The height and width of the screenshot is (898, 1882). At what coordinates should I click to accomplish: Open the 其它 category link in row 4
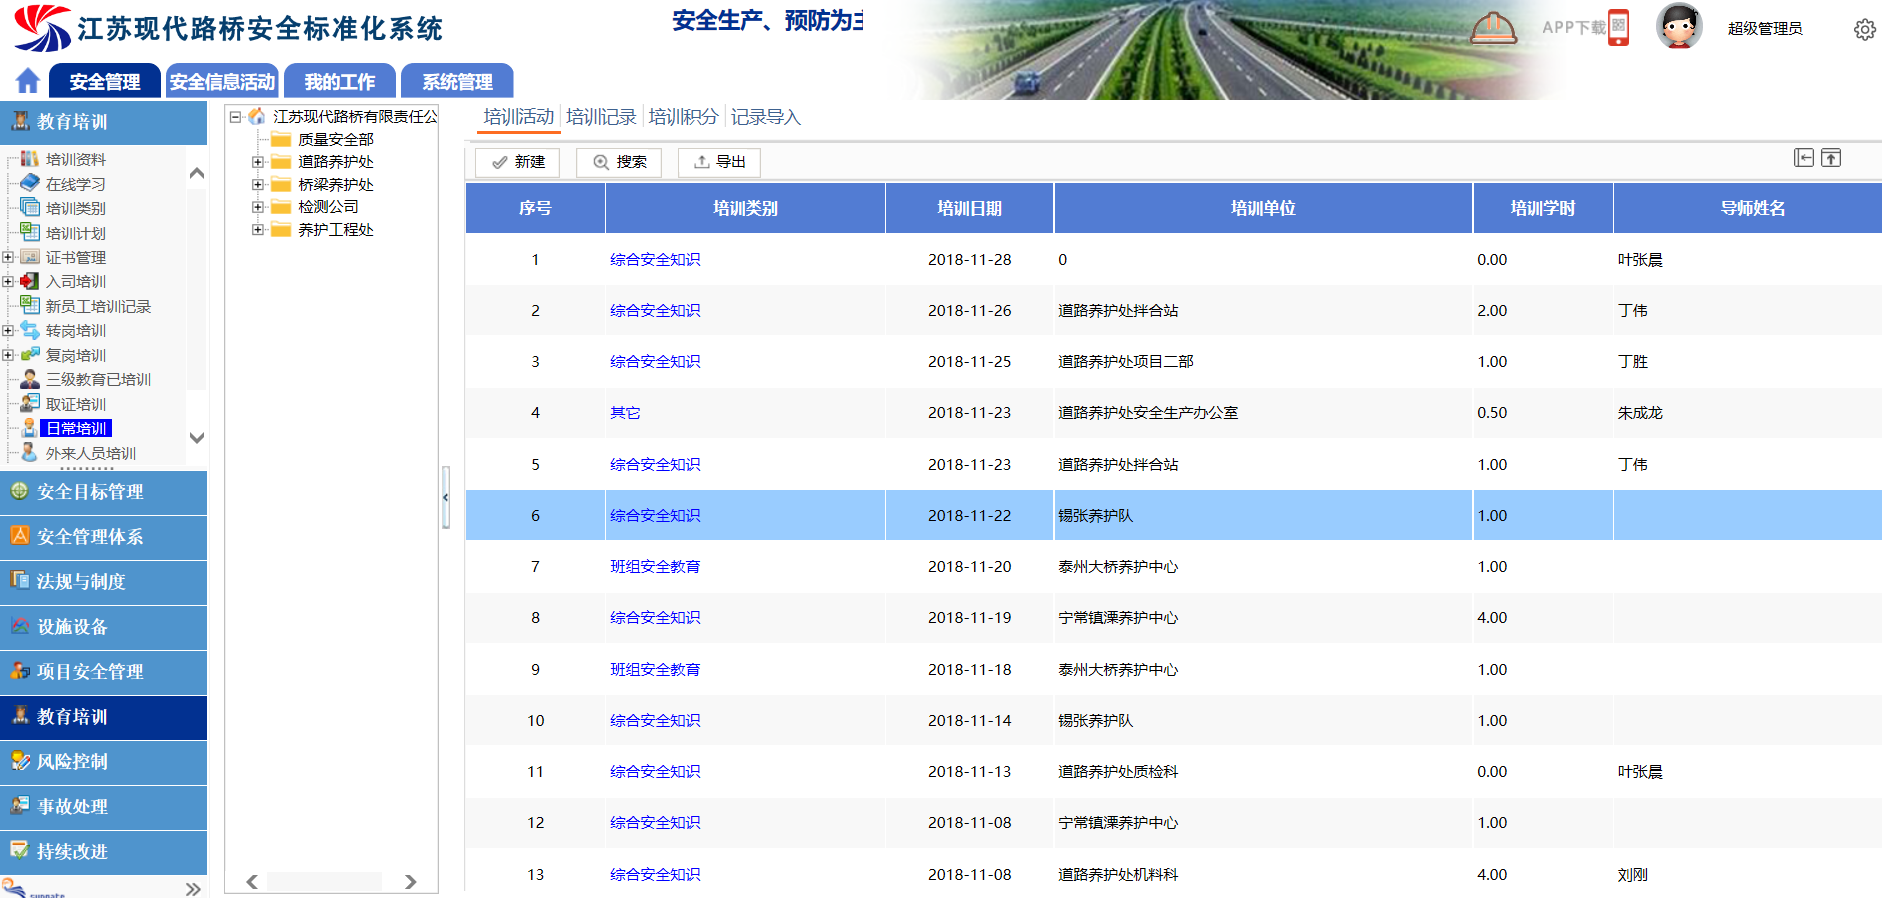point(625,413)
